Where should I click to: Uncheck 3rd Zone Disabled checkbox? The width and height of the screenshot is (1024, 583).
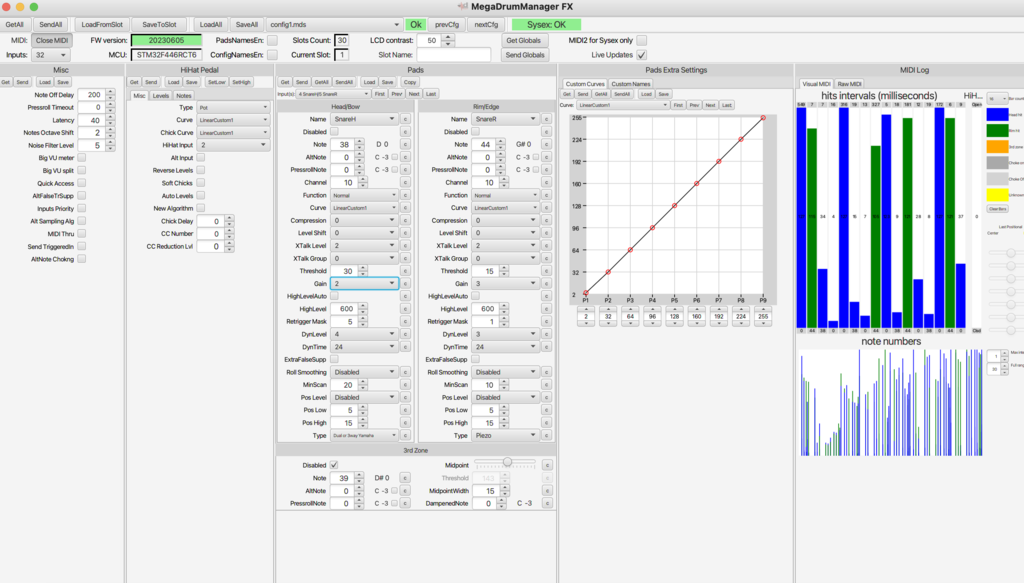tap(334, 465)
